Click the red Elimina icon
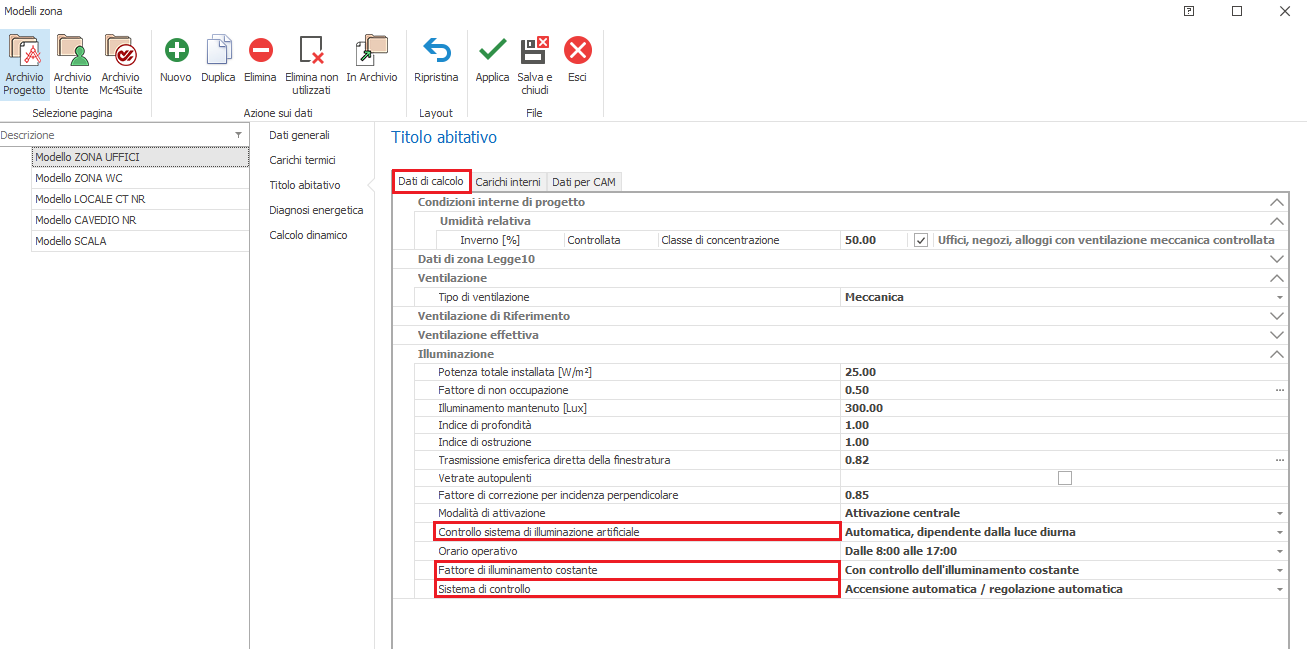Screen dimensions: 1307x649 [x=260, y=50]
